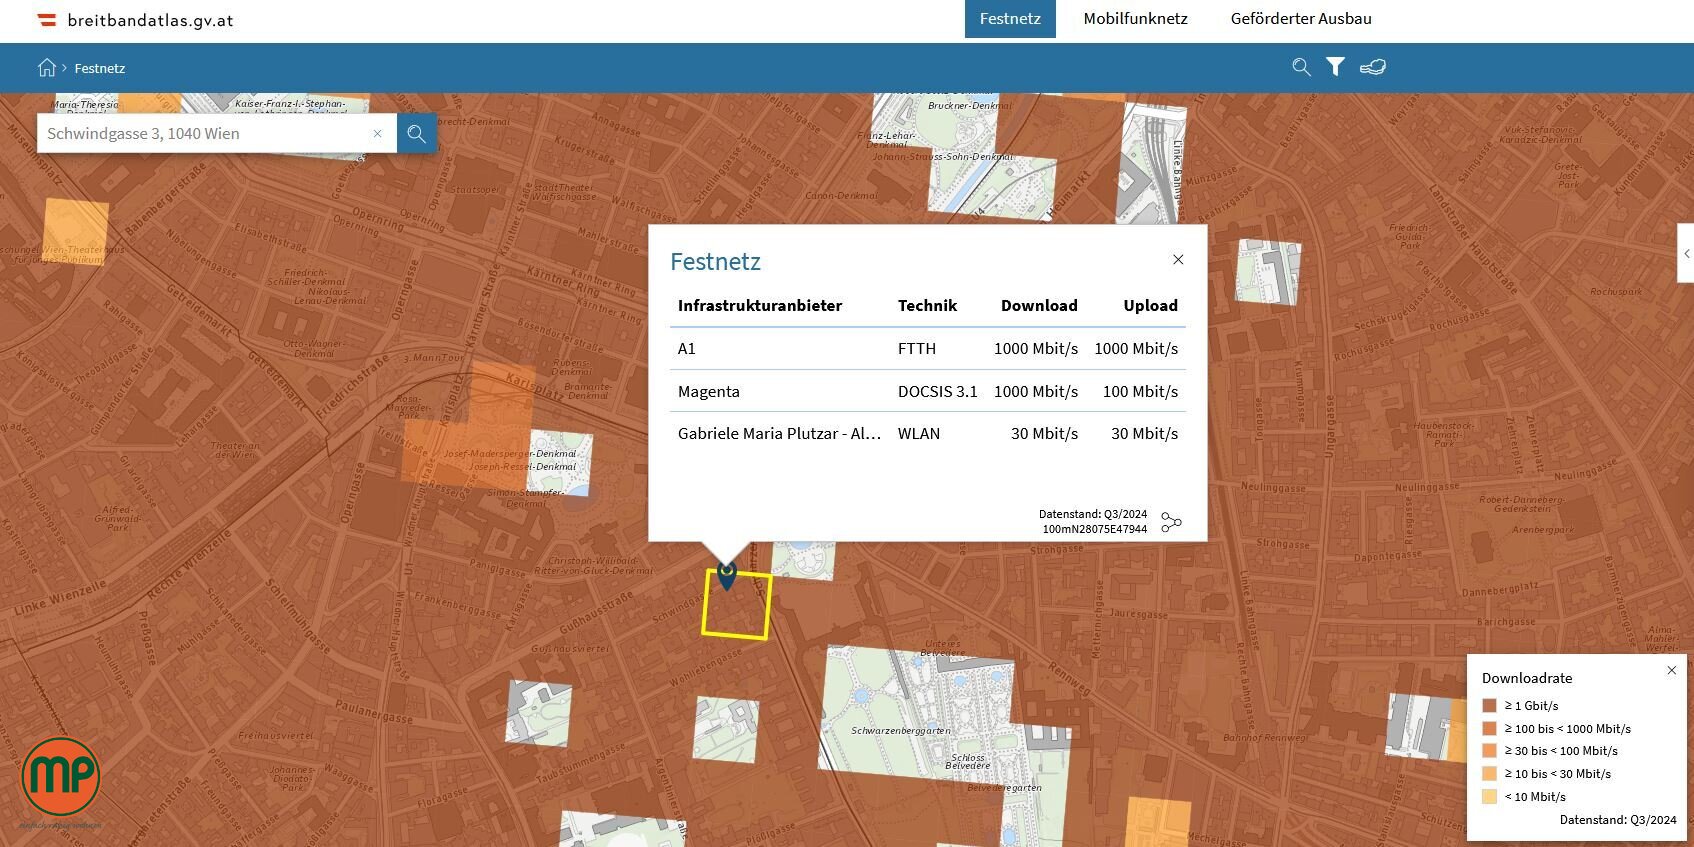Click the share icon in Festnetz popup
Image resolution: width=1694 pixels, height=847 pixels.
[x=1171, y=522]
